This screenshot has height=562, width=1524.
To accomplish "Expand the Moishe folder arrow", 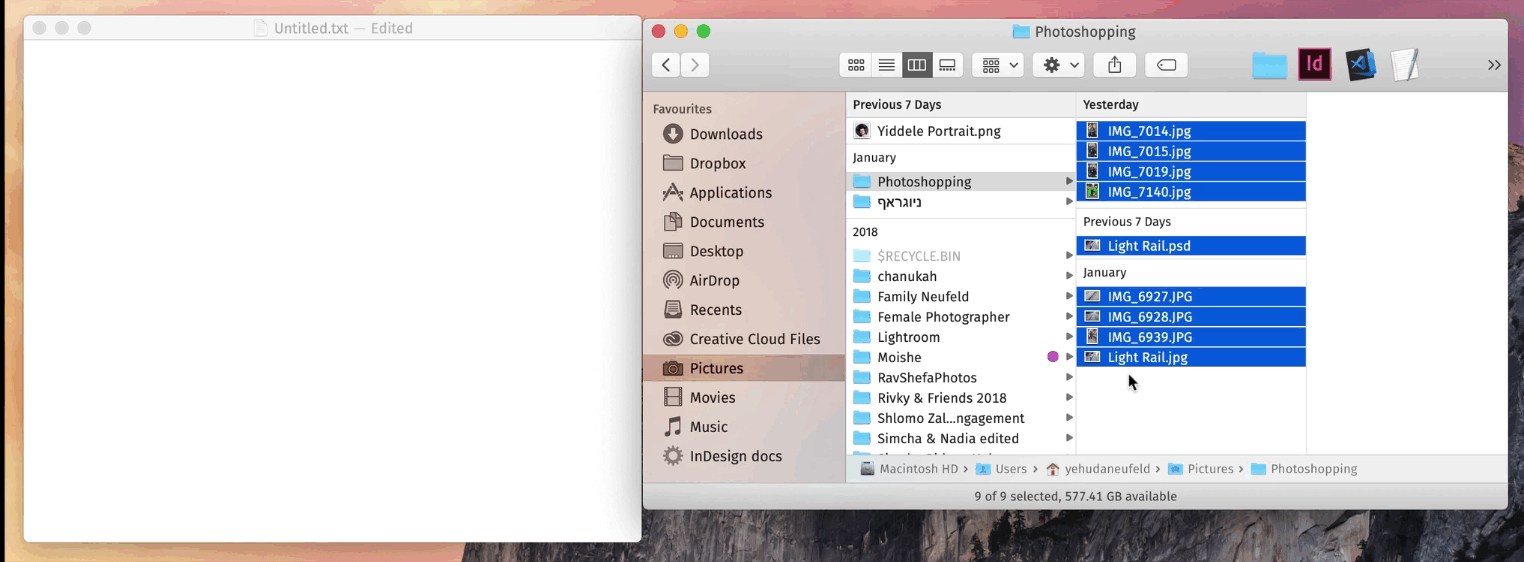I will 1069,357.
